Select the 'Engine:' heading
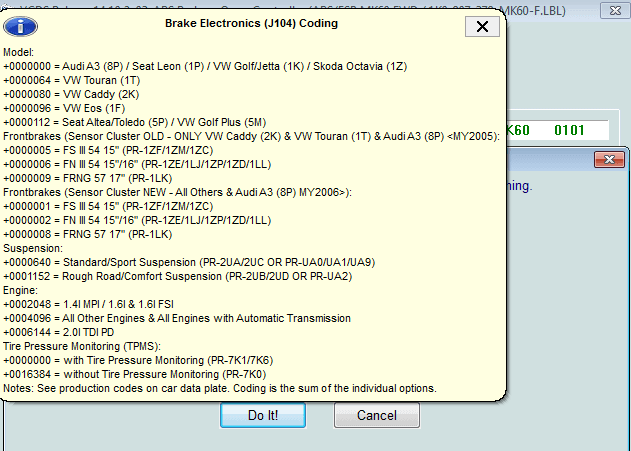 [x=21, y=290]
